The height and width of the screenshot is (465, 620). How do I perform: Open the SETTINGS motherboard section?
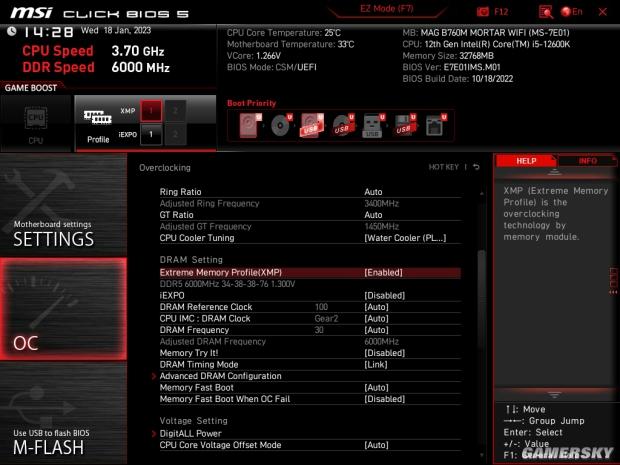[63, 206]
